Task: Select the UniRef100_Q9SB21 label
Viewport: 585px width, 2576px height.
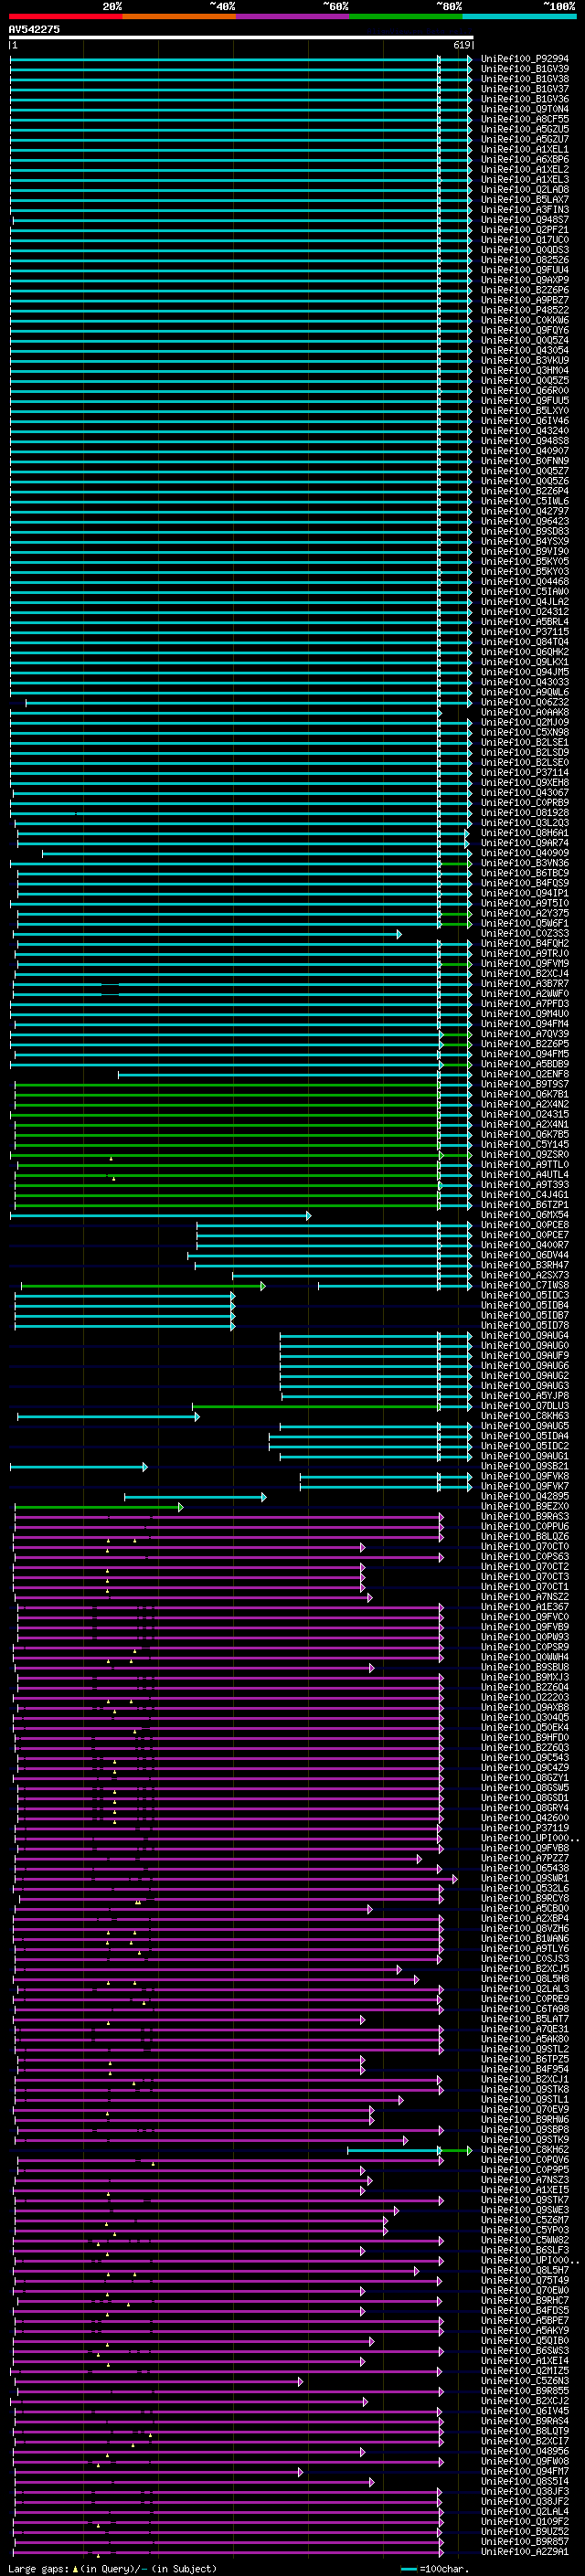Action: [525, 1466]
